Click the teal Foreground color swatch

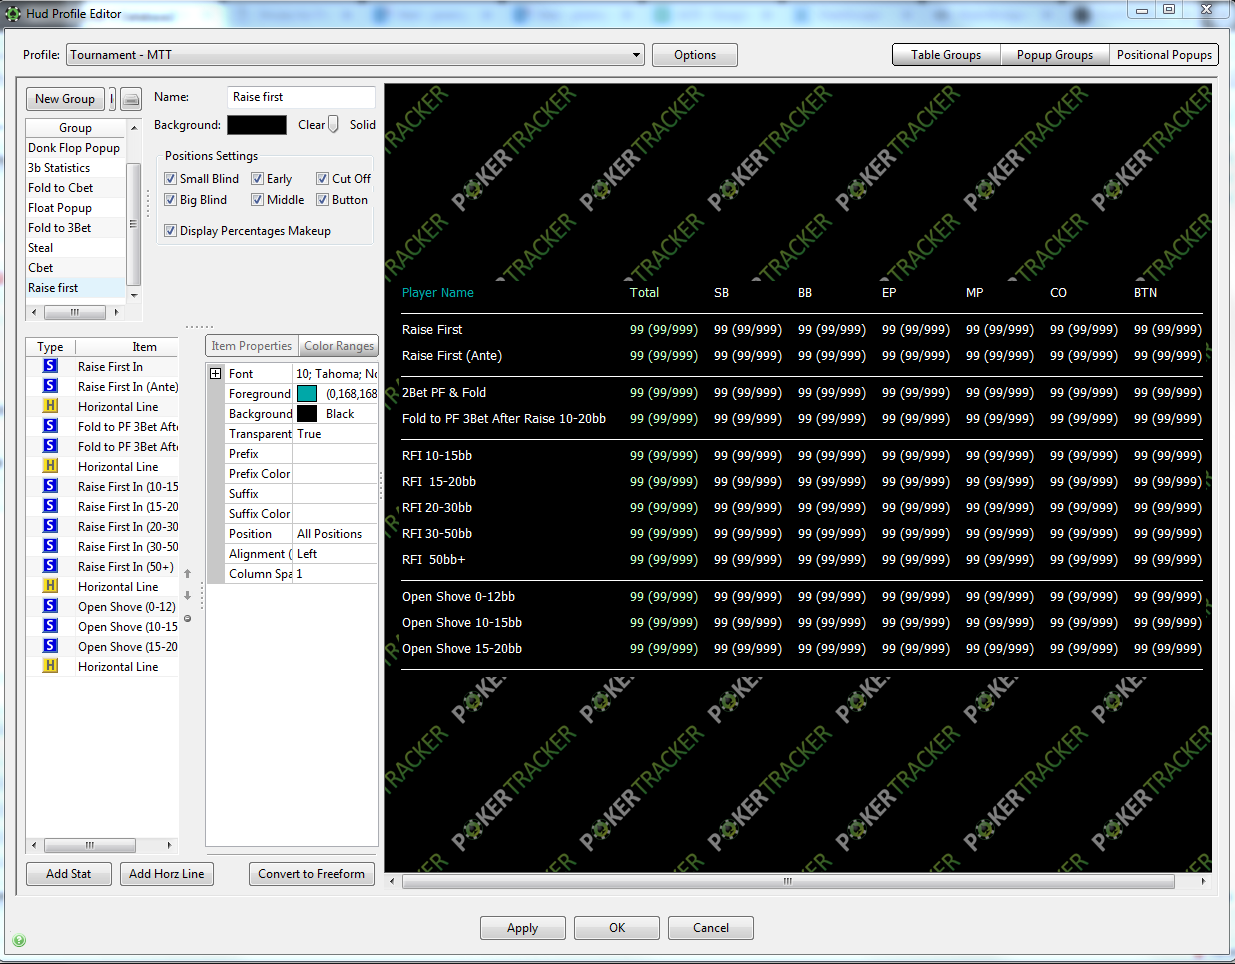point(307,394)
